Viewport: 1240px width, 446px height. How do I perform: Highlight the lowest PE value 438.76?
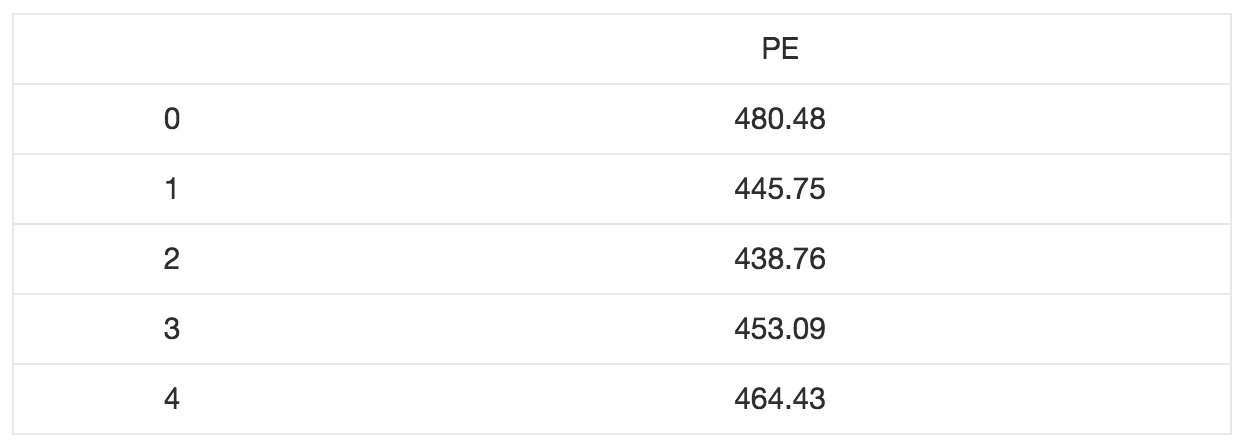pyautogui.click(x=780, y=260)
